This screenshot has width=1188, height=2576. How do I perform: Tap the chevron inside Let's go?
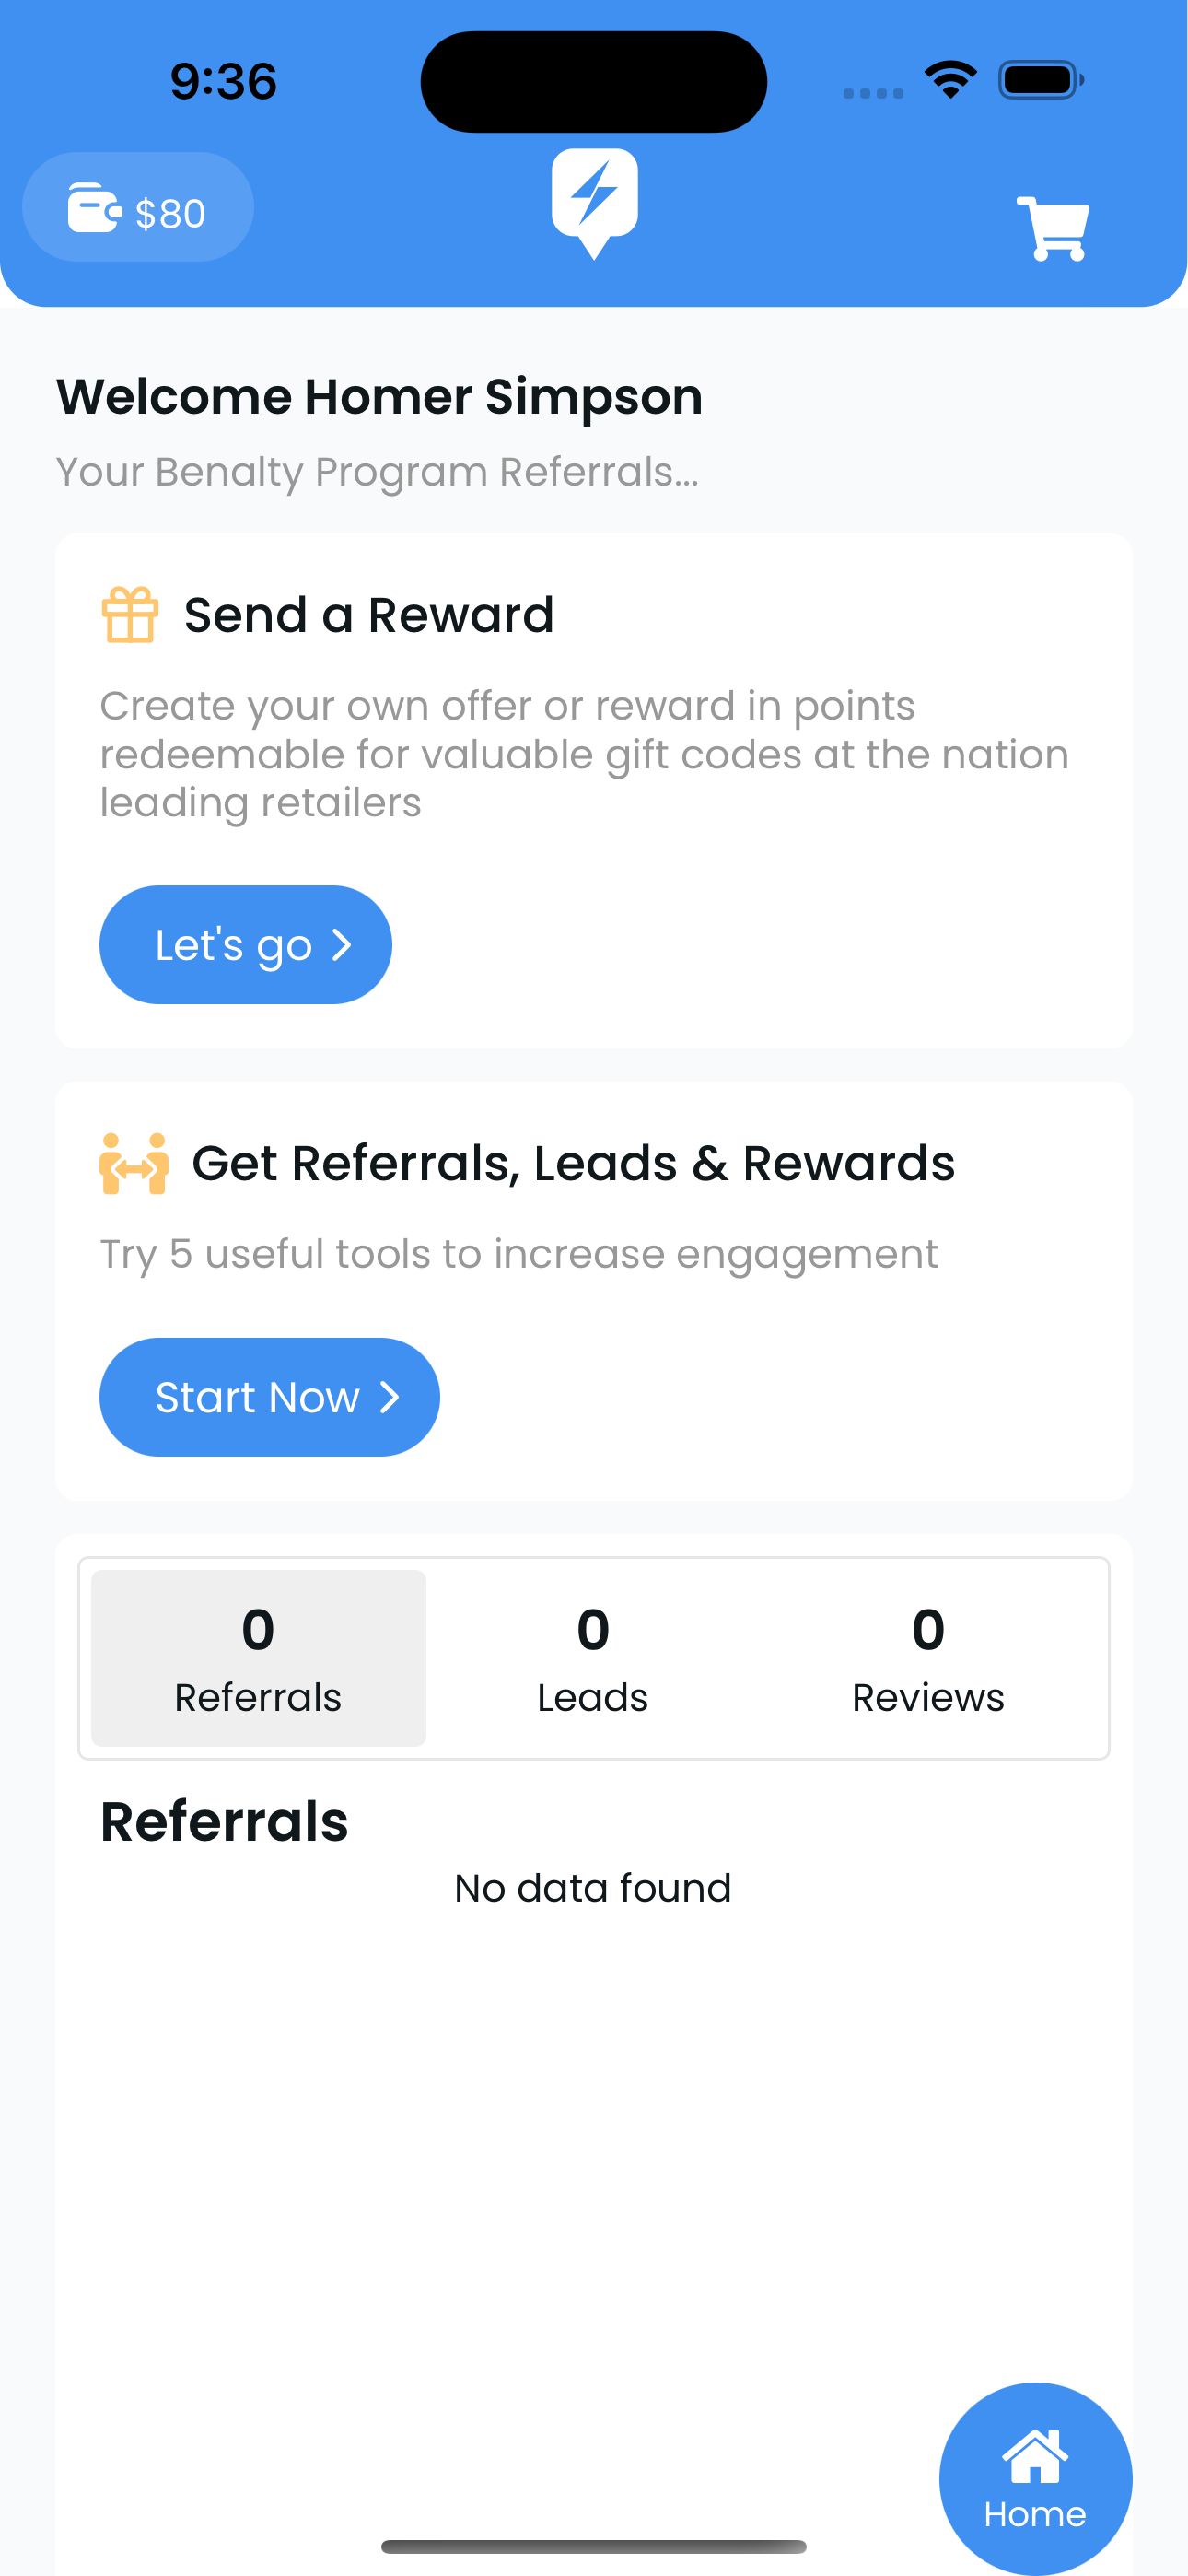click(342, 945)
